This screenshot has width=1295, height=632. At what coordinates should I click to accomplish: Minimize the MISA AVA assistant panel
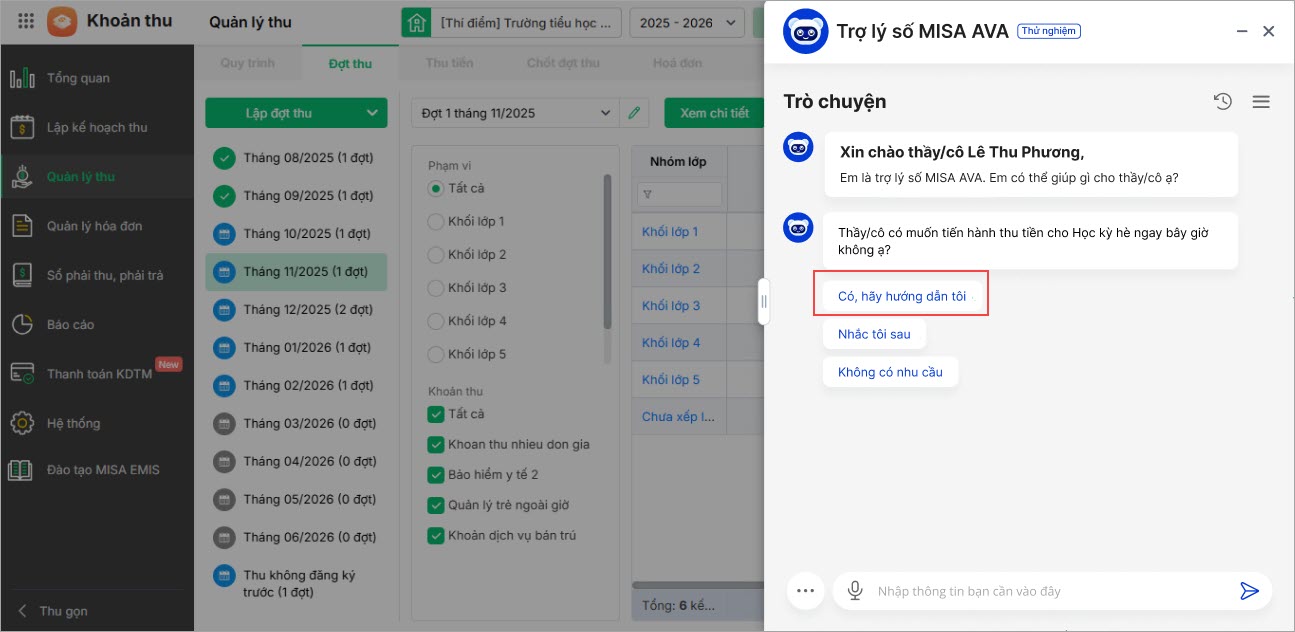1242,31
